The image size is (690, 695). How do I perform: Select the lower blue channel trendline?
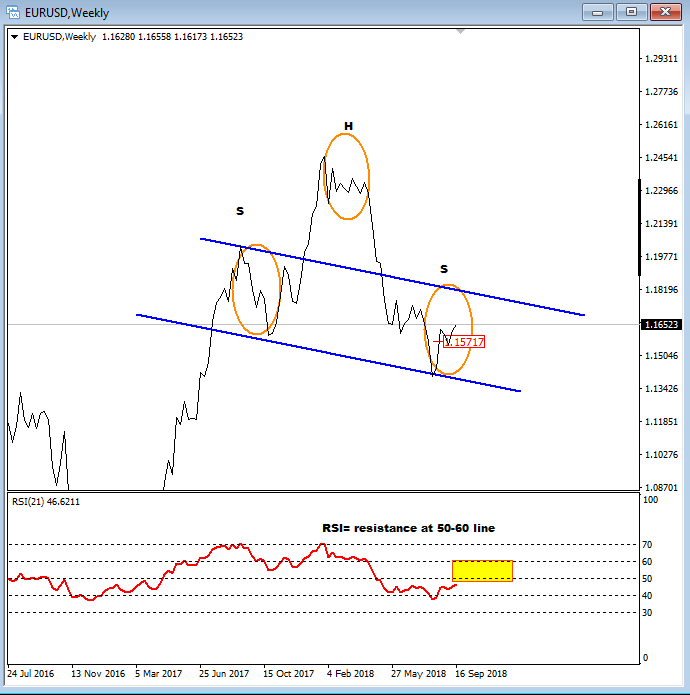coord(330,352)
